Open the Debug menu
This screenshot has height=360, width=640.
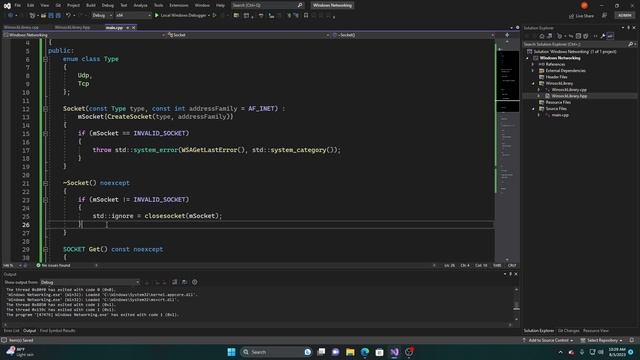pos(107,5)
